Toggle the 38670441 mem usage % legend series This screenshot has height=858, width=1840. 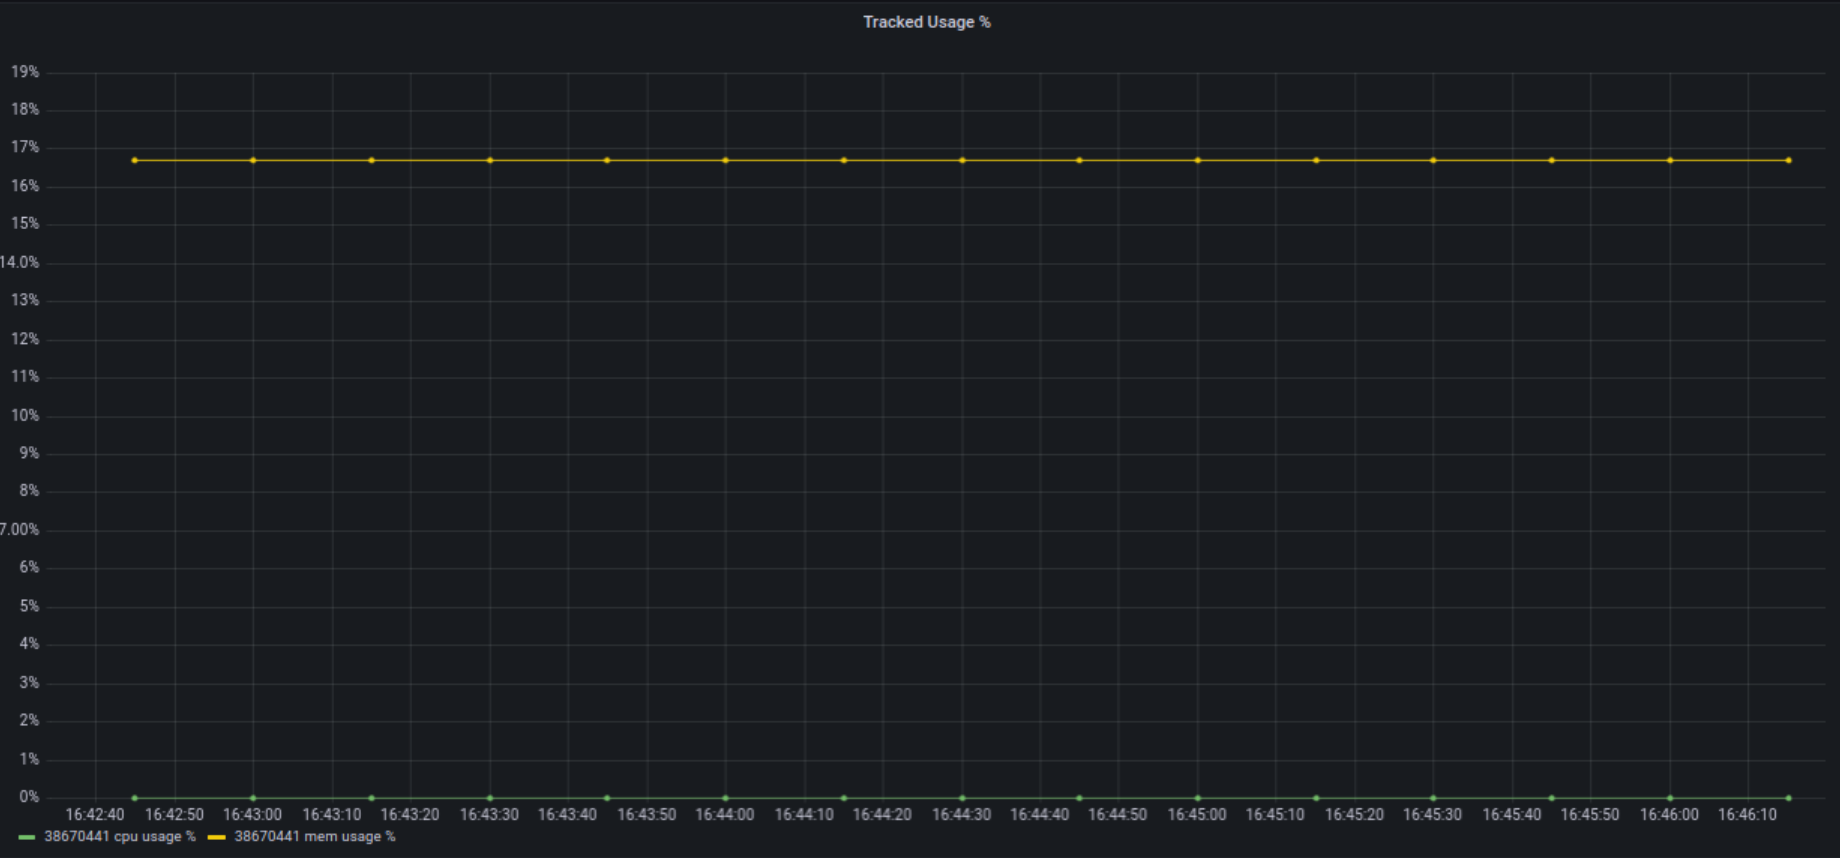(x=315, y=837)
